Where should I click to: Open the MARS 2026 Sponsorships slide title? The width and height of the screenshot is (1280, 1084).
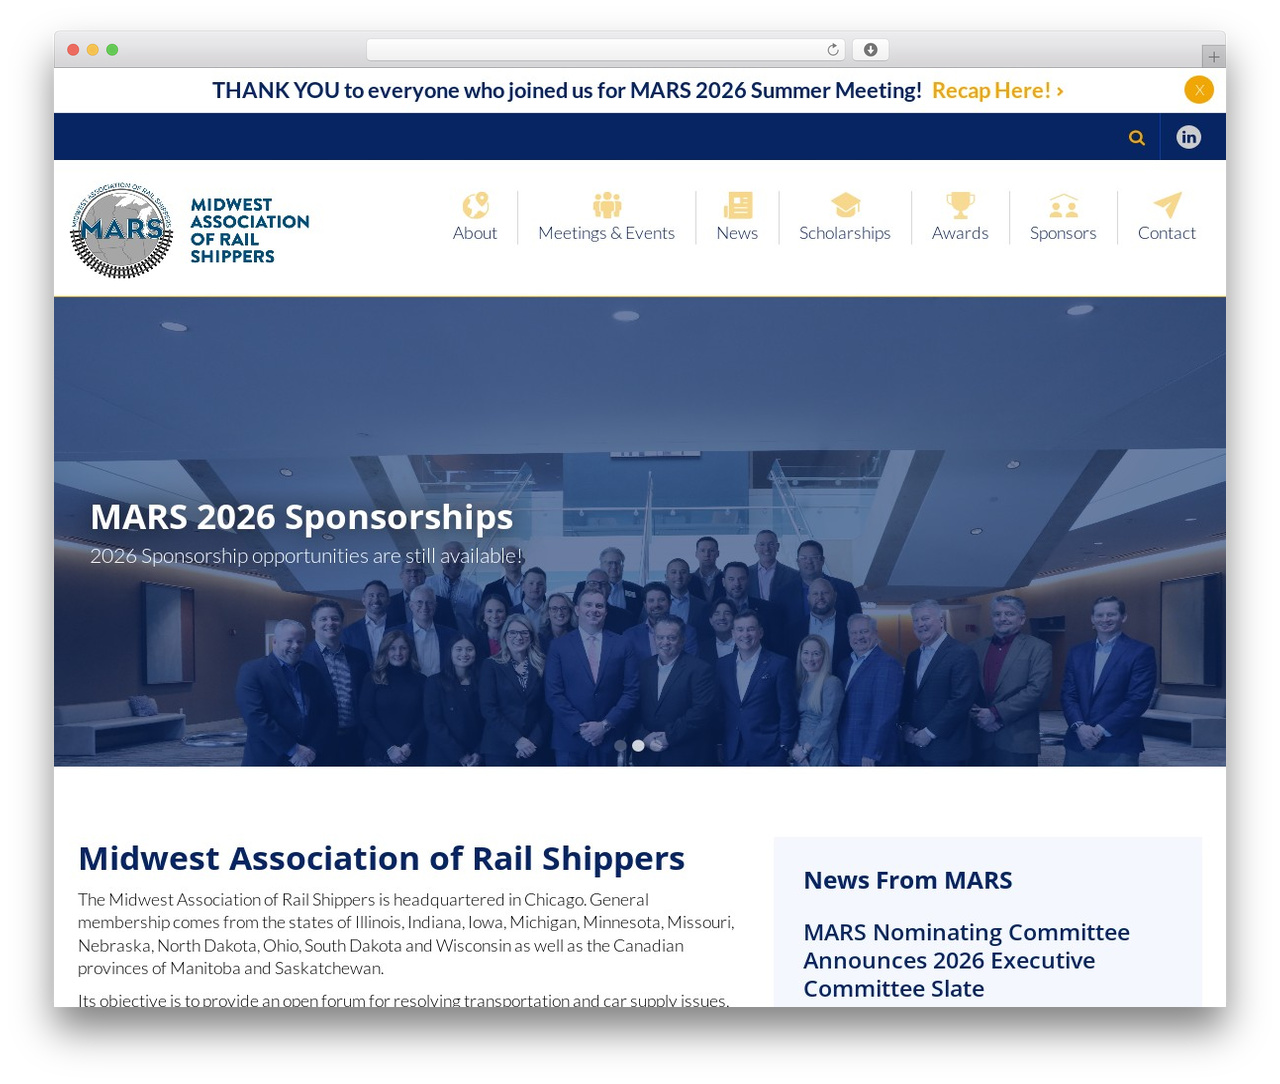pos(301,517)
